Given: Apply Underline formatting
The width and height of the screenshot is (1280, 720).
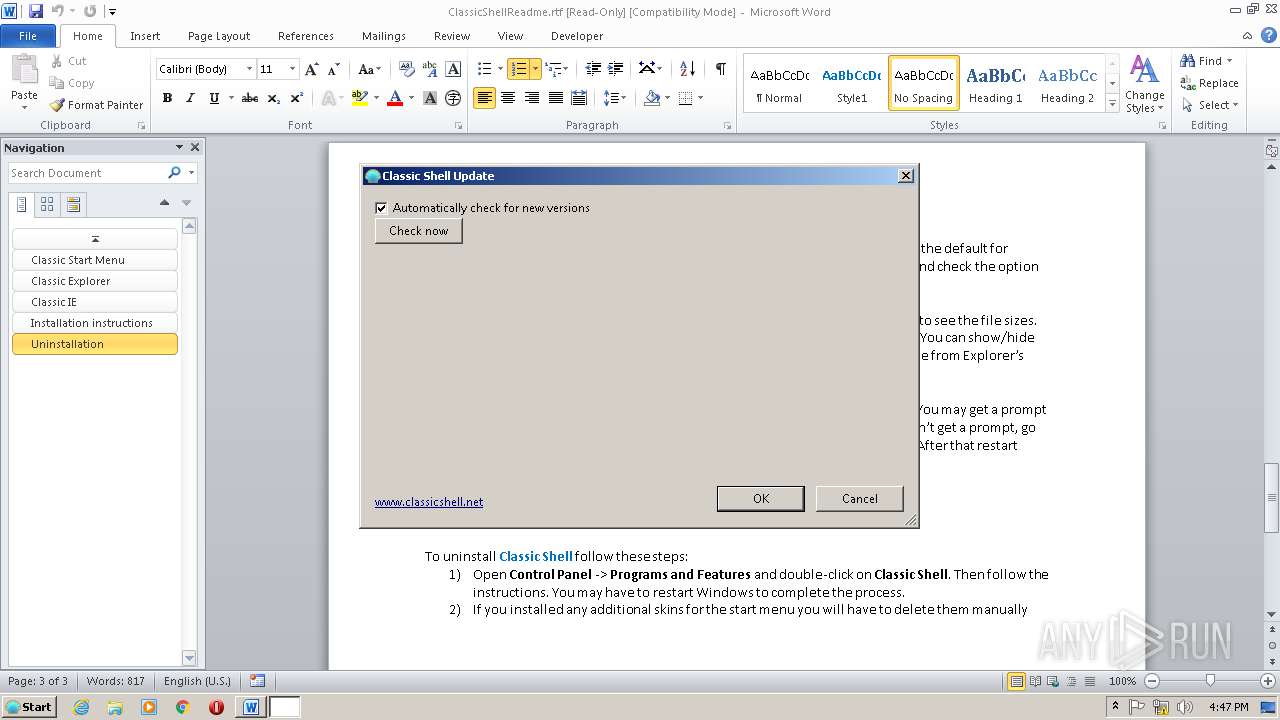Looking at the screenshot, I should [214, 98].
